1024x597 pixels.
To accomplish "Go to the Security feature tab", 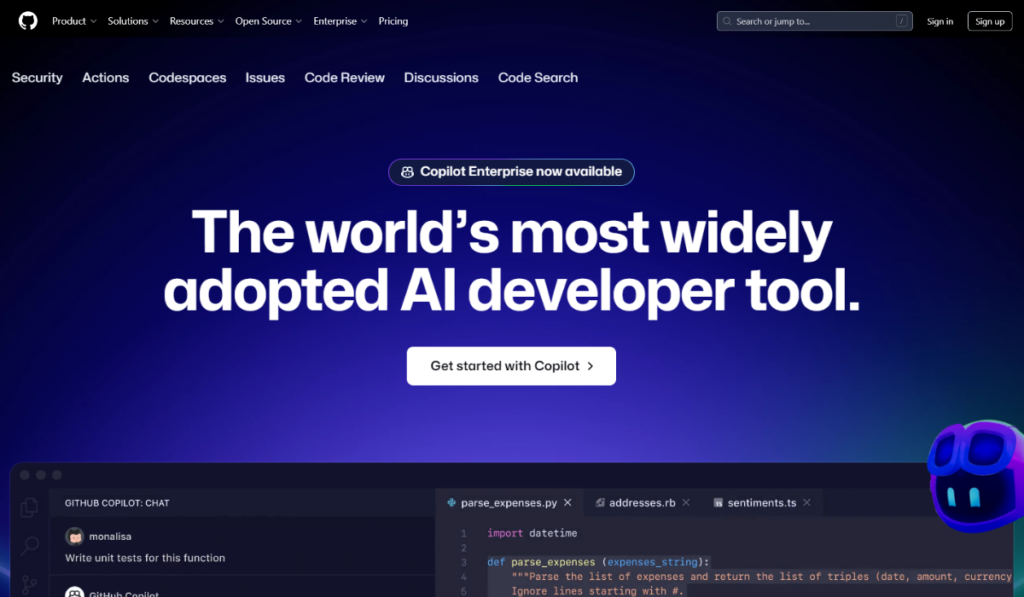I will click(x=37, y=78).
